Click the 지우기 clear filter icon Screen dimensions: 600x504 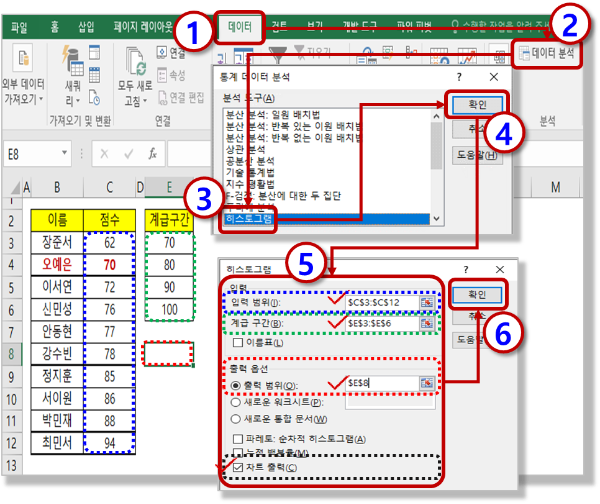300,52
